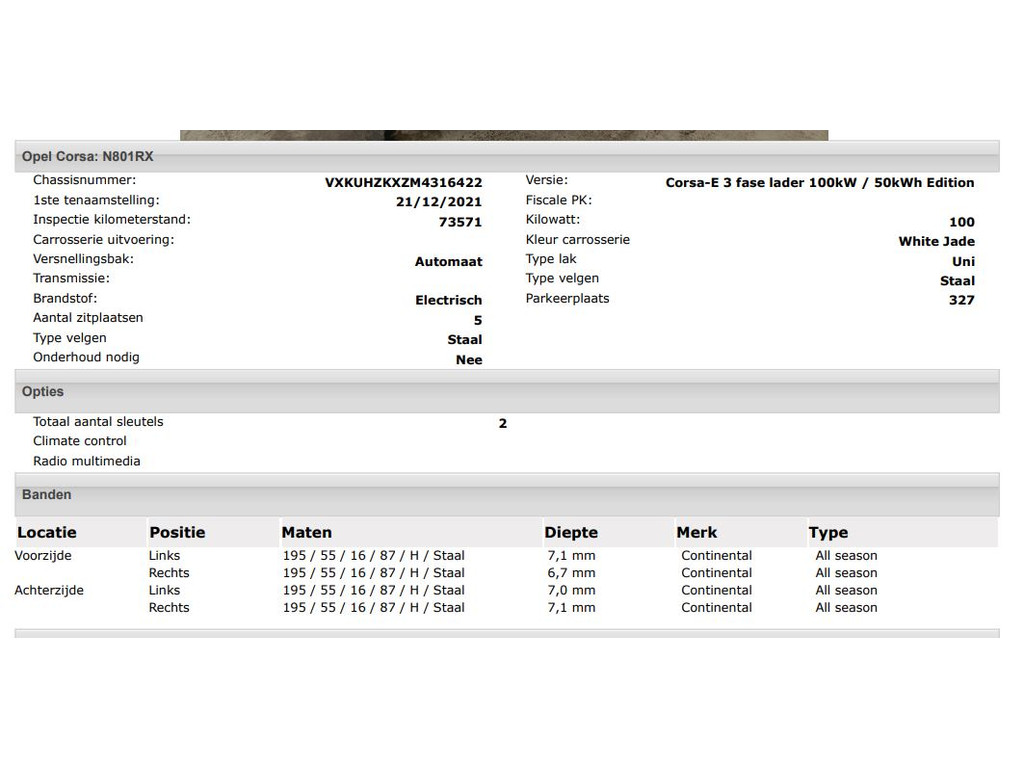This screenshot has height=768, width=1024.
Task: Click the Fiscale PK label
Action: (x=558, y=200)
